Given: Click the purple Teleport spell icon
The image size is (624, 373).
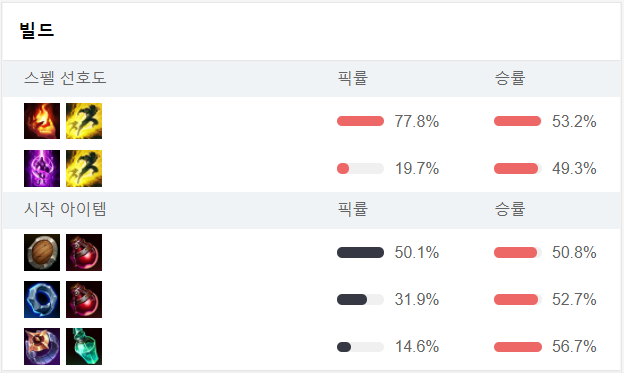Looking at the screenshot, I should pyautogui.click(x=42, y=168).
